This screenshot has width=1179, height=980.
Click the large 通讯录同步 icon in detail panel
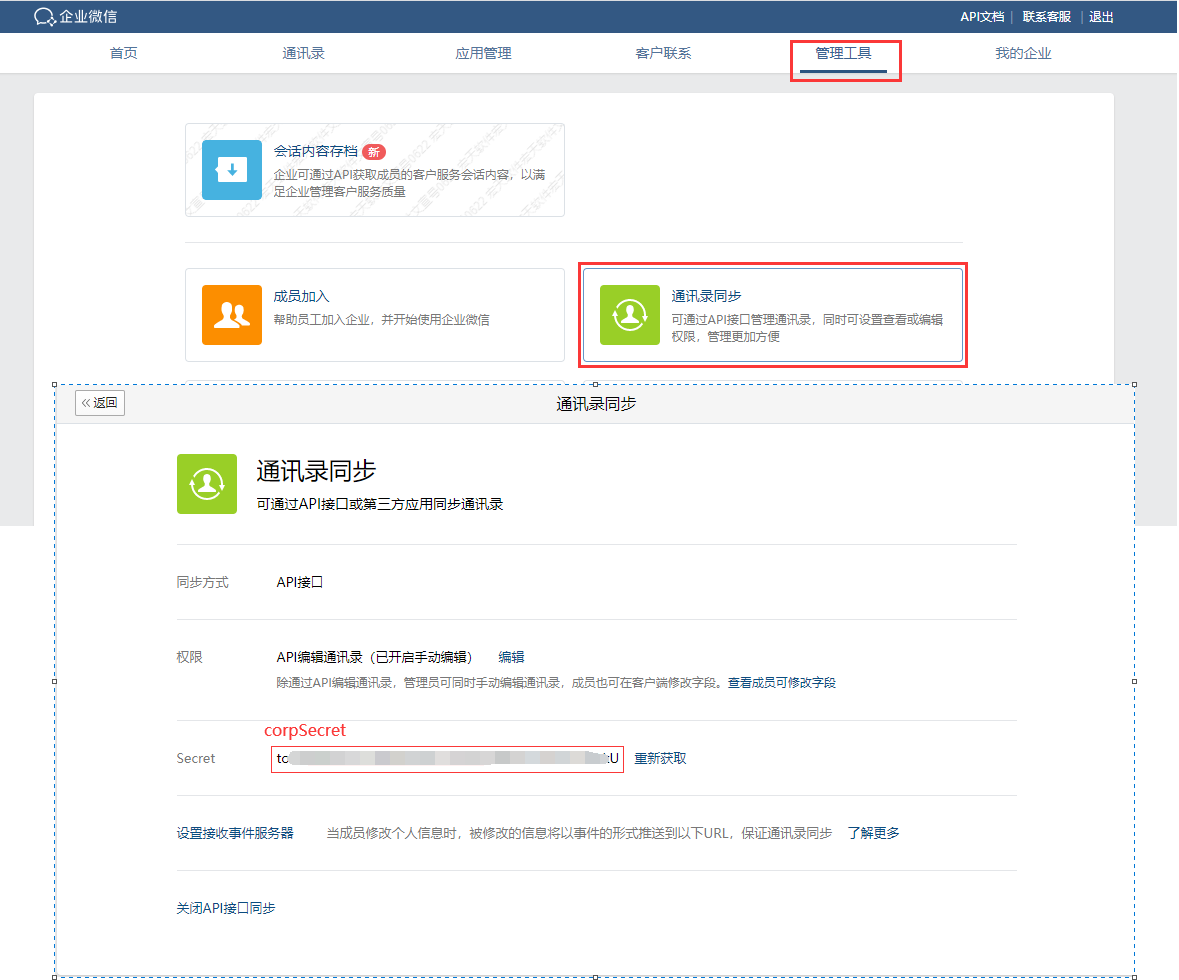207,484
